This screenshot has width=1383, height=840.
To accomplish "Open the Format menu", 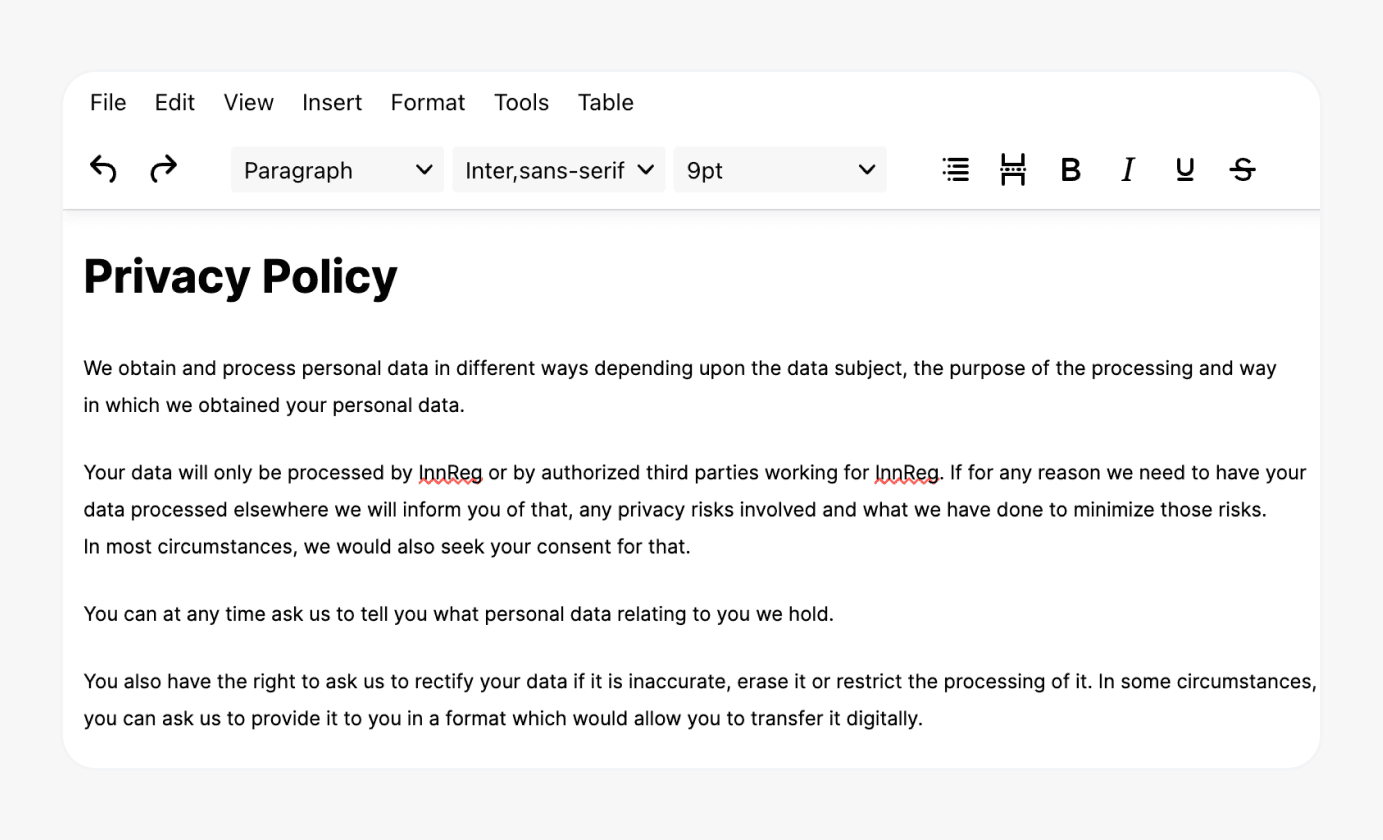I will pos(427,102).
